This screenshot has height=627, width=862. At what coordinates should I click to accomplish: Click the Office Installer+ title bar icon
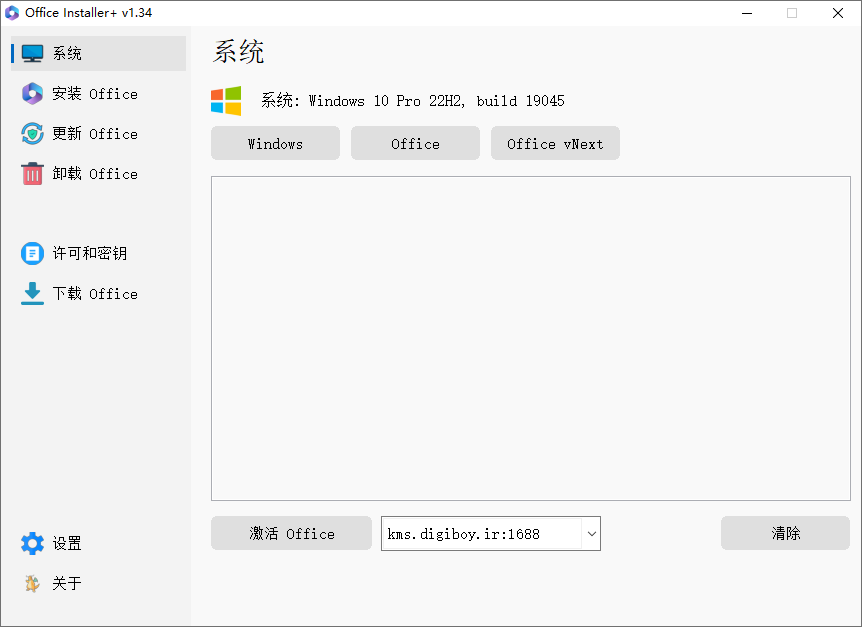click(x=12, y=13)
